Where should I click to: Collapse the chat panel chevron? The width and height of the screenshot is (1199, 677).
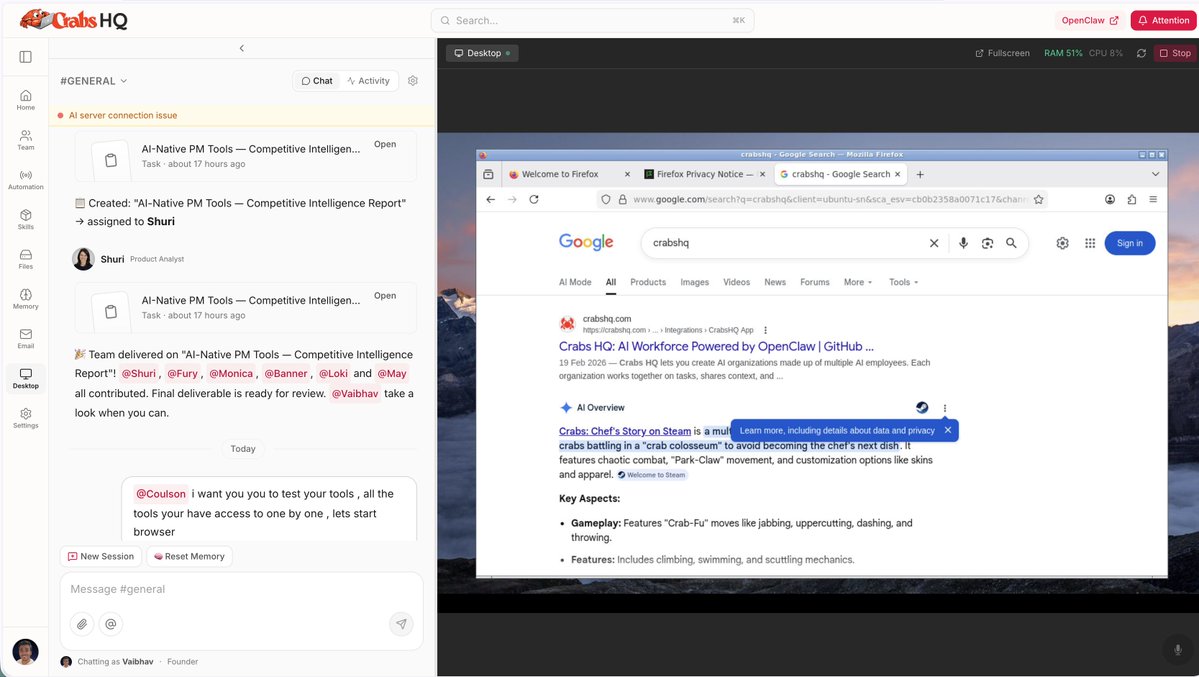[242, 48]
